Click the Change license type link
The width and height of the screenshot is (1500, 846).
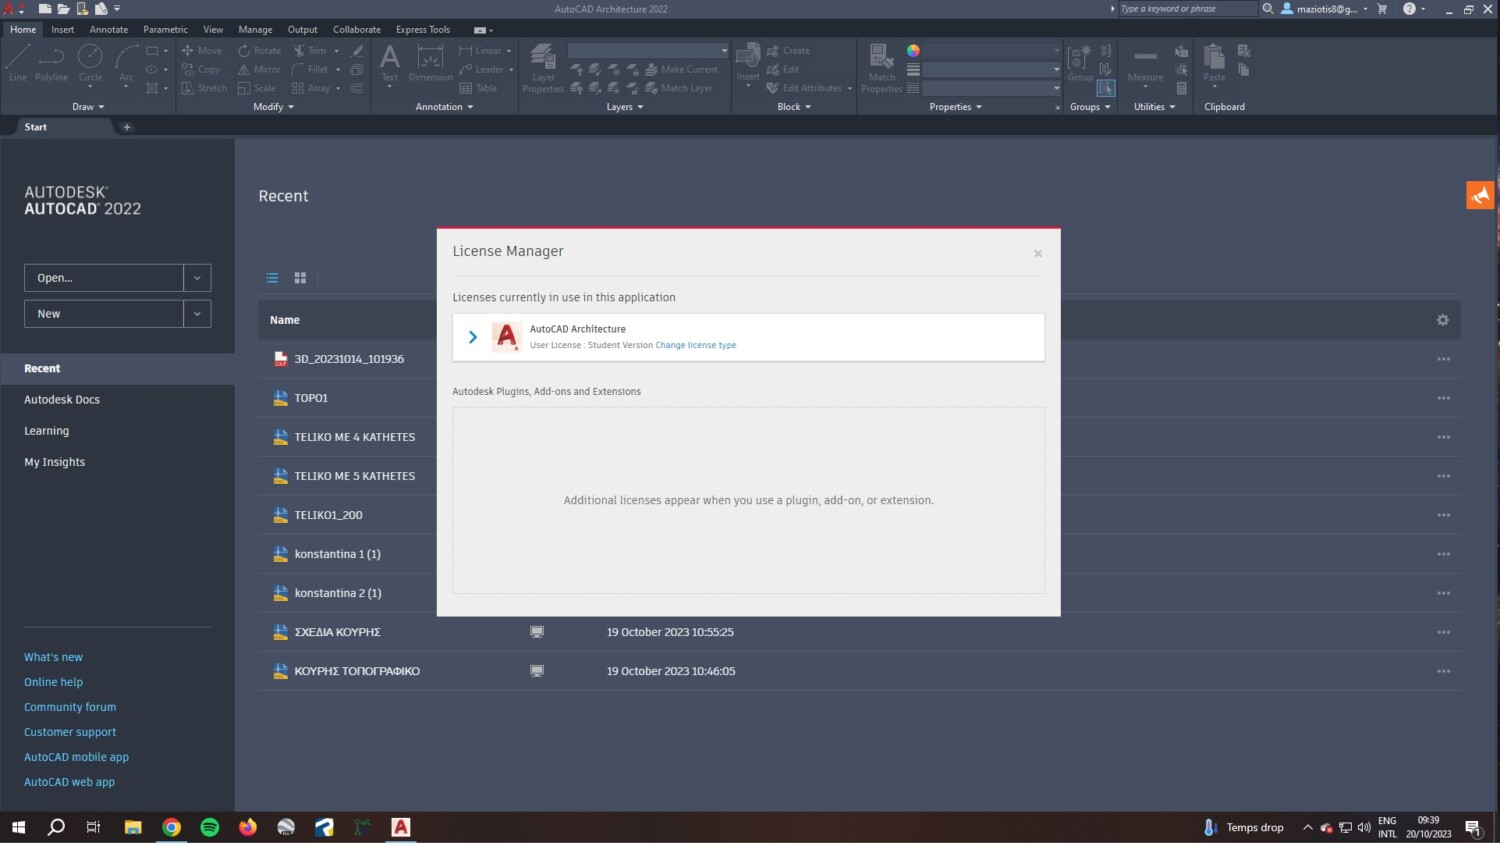pos(695,345)
